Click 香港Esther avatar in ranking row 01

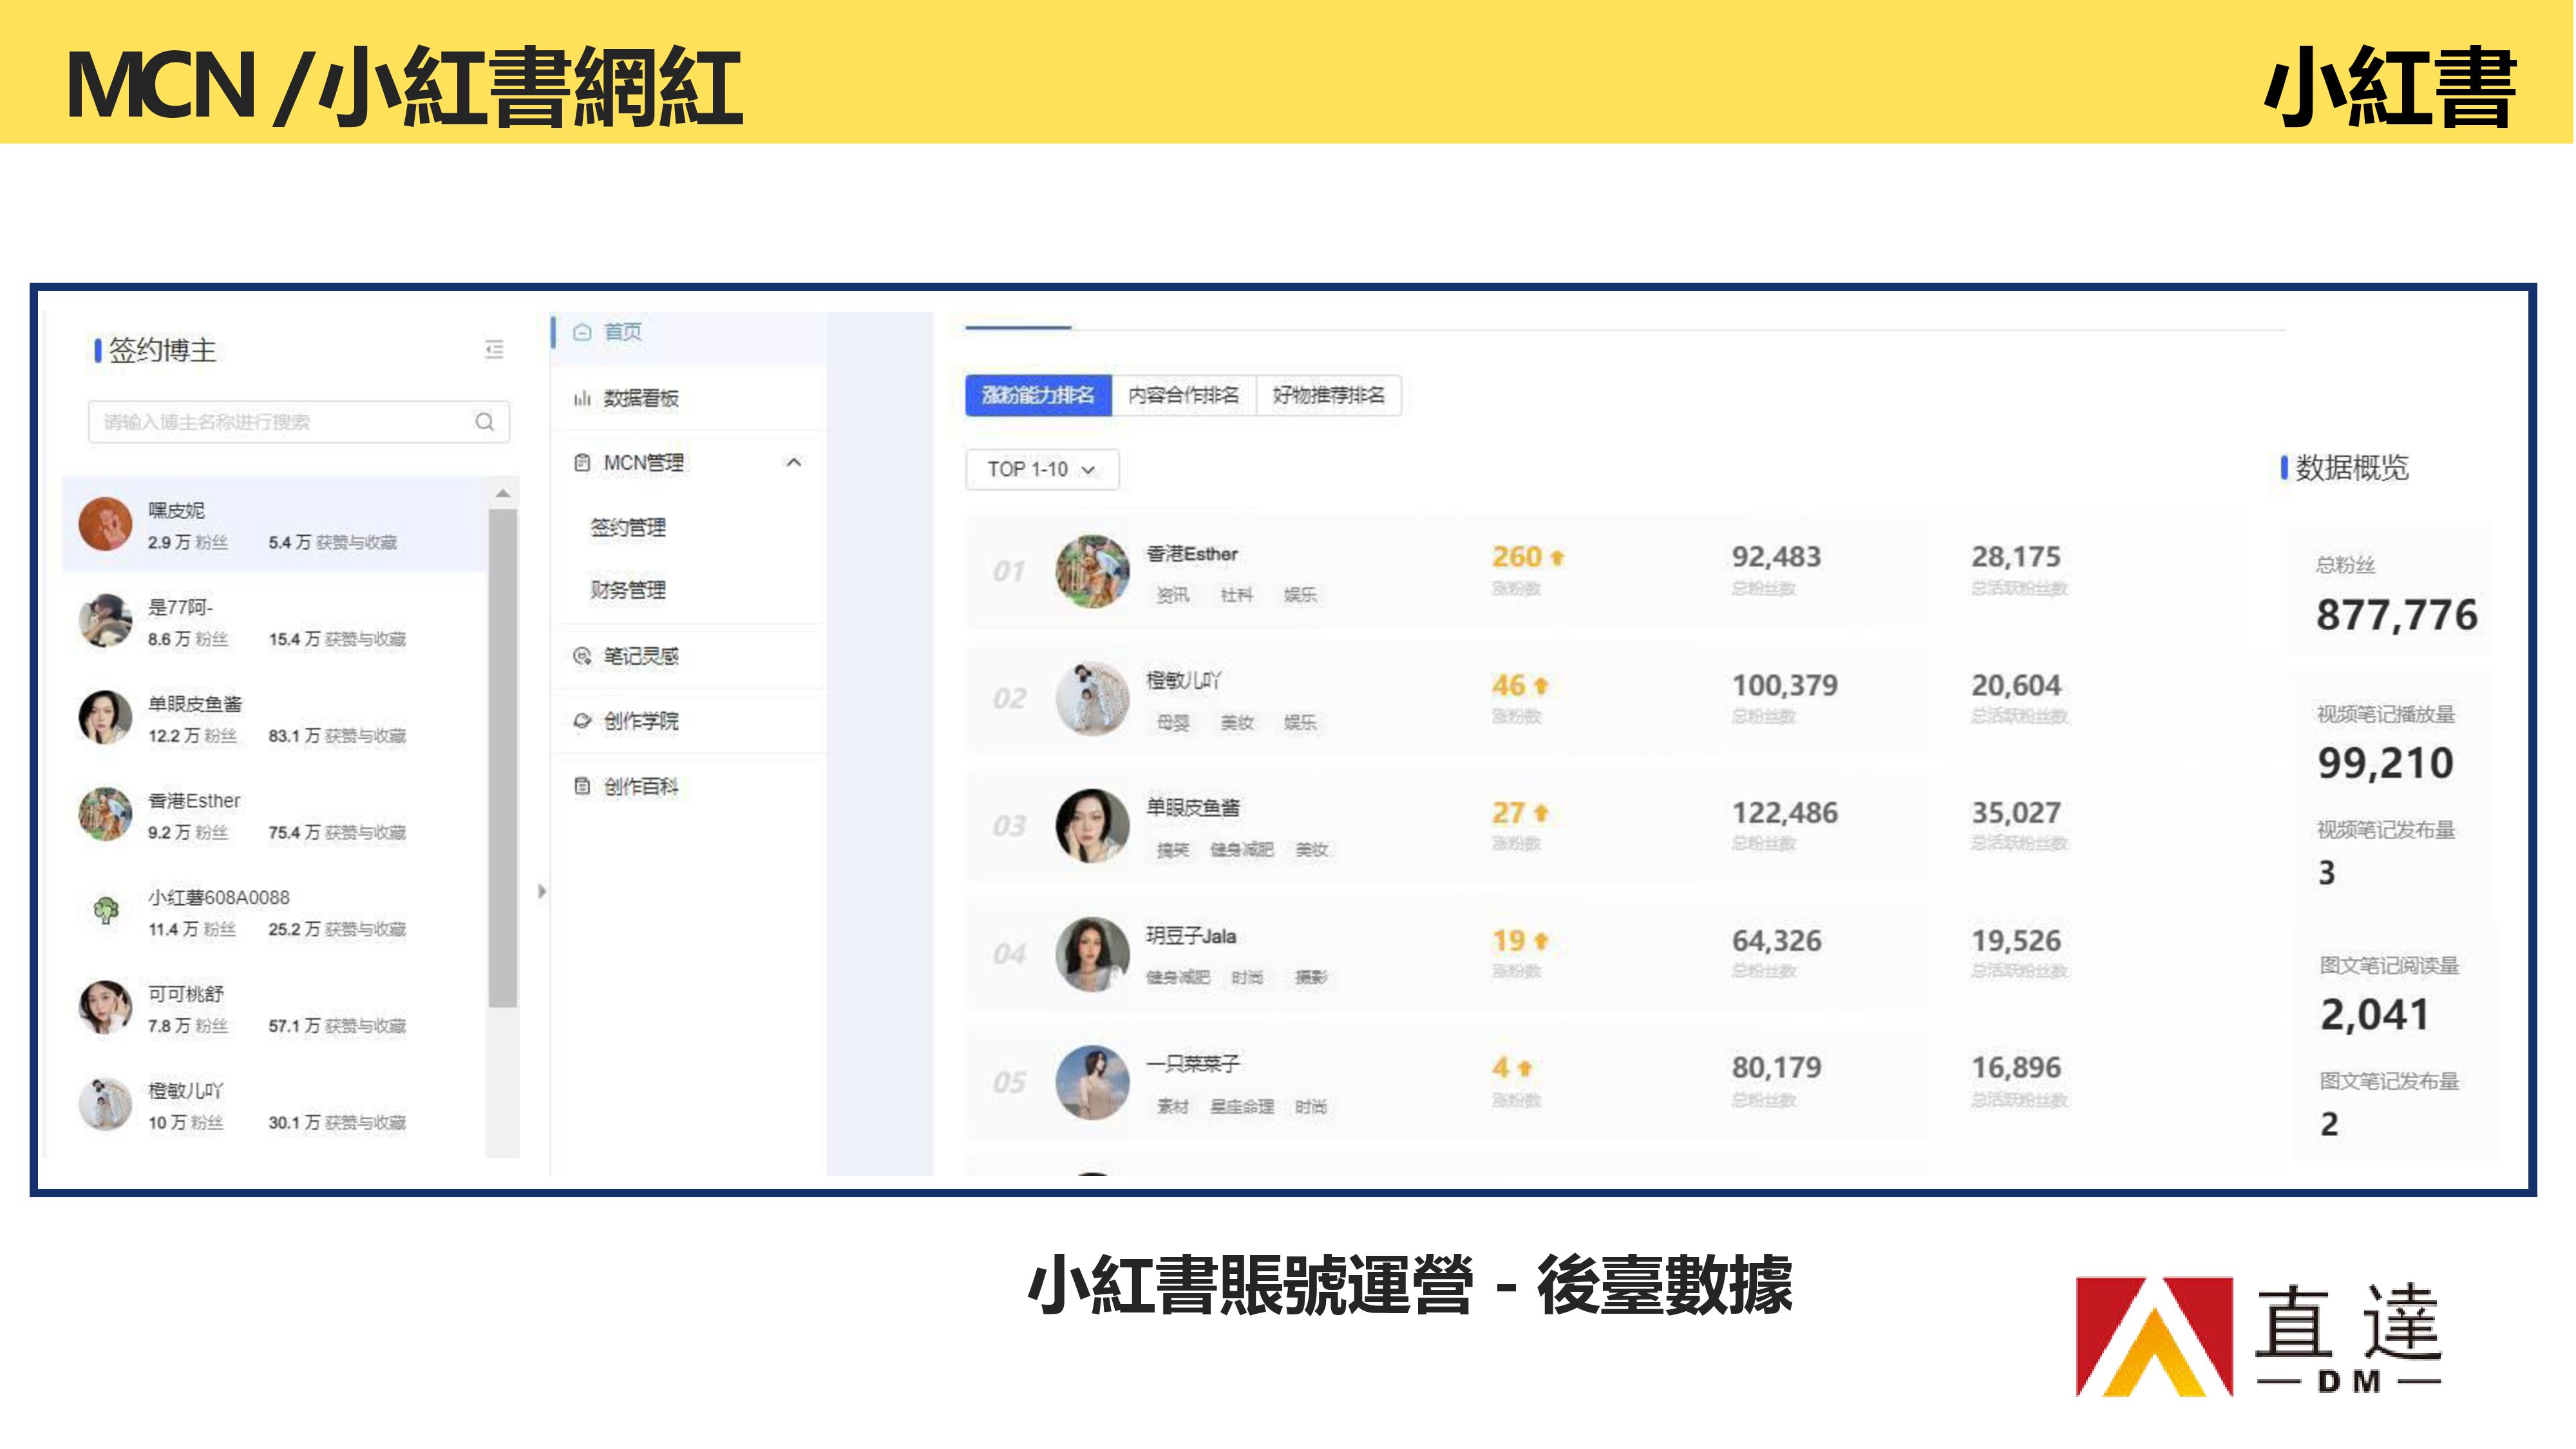point(1092,571)
